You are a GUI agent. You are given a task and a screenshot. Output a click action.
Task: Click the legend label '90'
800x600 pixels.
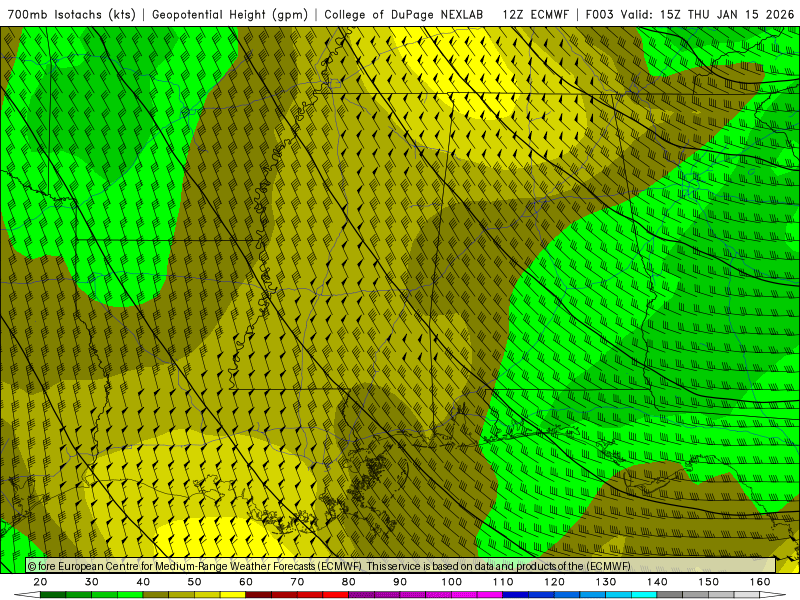[400, 582]
